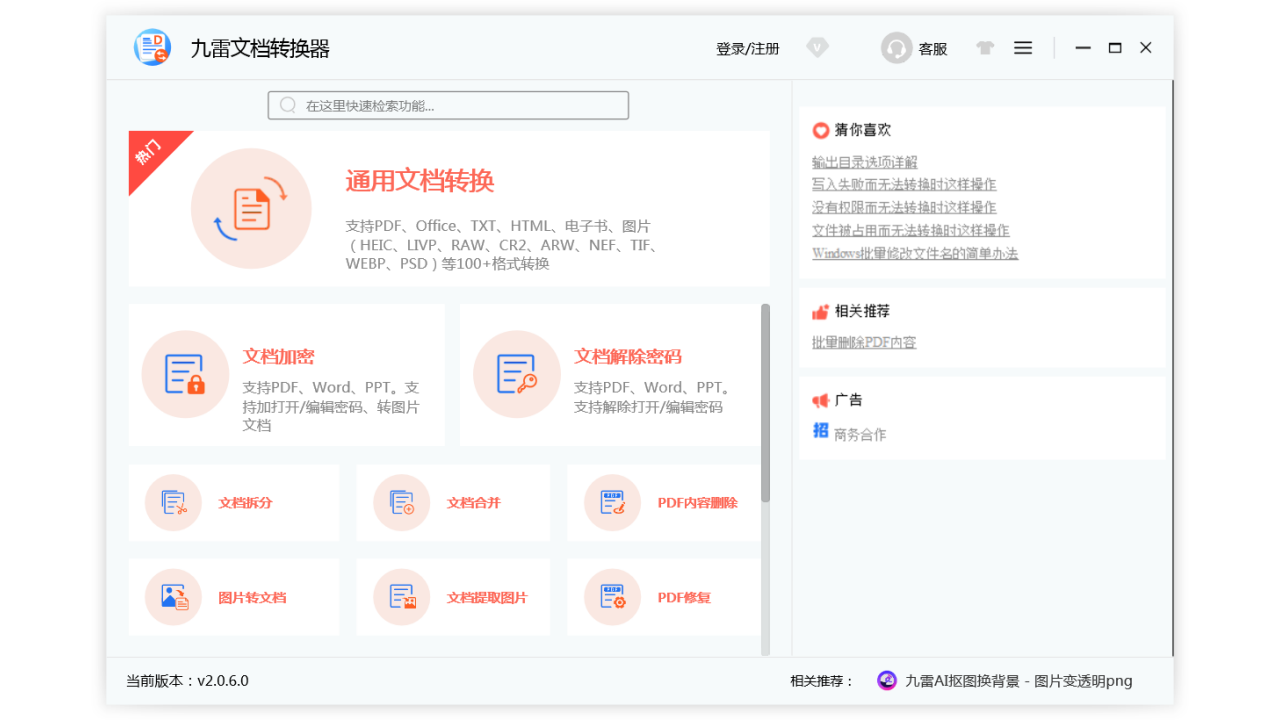Open the PDF Repair (PDF修复) icon
The image size is (1280, 720).
click(612, 597)
